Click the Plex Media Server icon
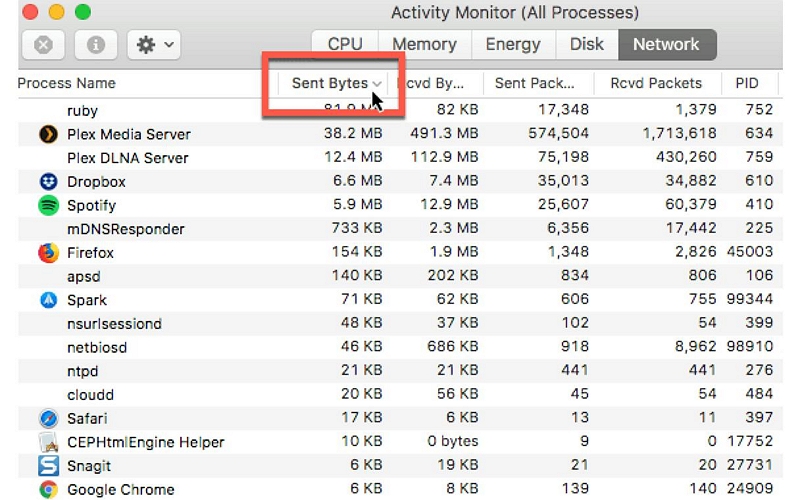The height and width of the screenshot is (500, 800). click(48, 134)
